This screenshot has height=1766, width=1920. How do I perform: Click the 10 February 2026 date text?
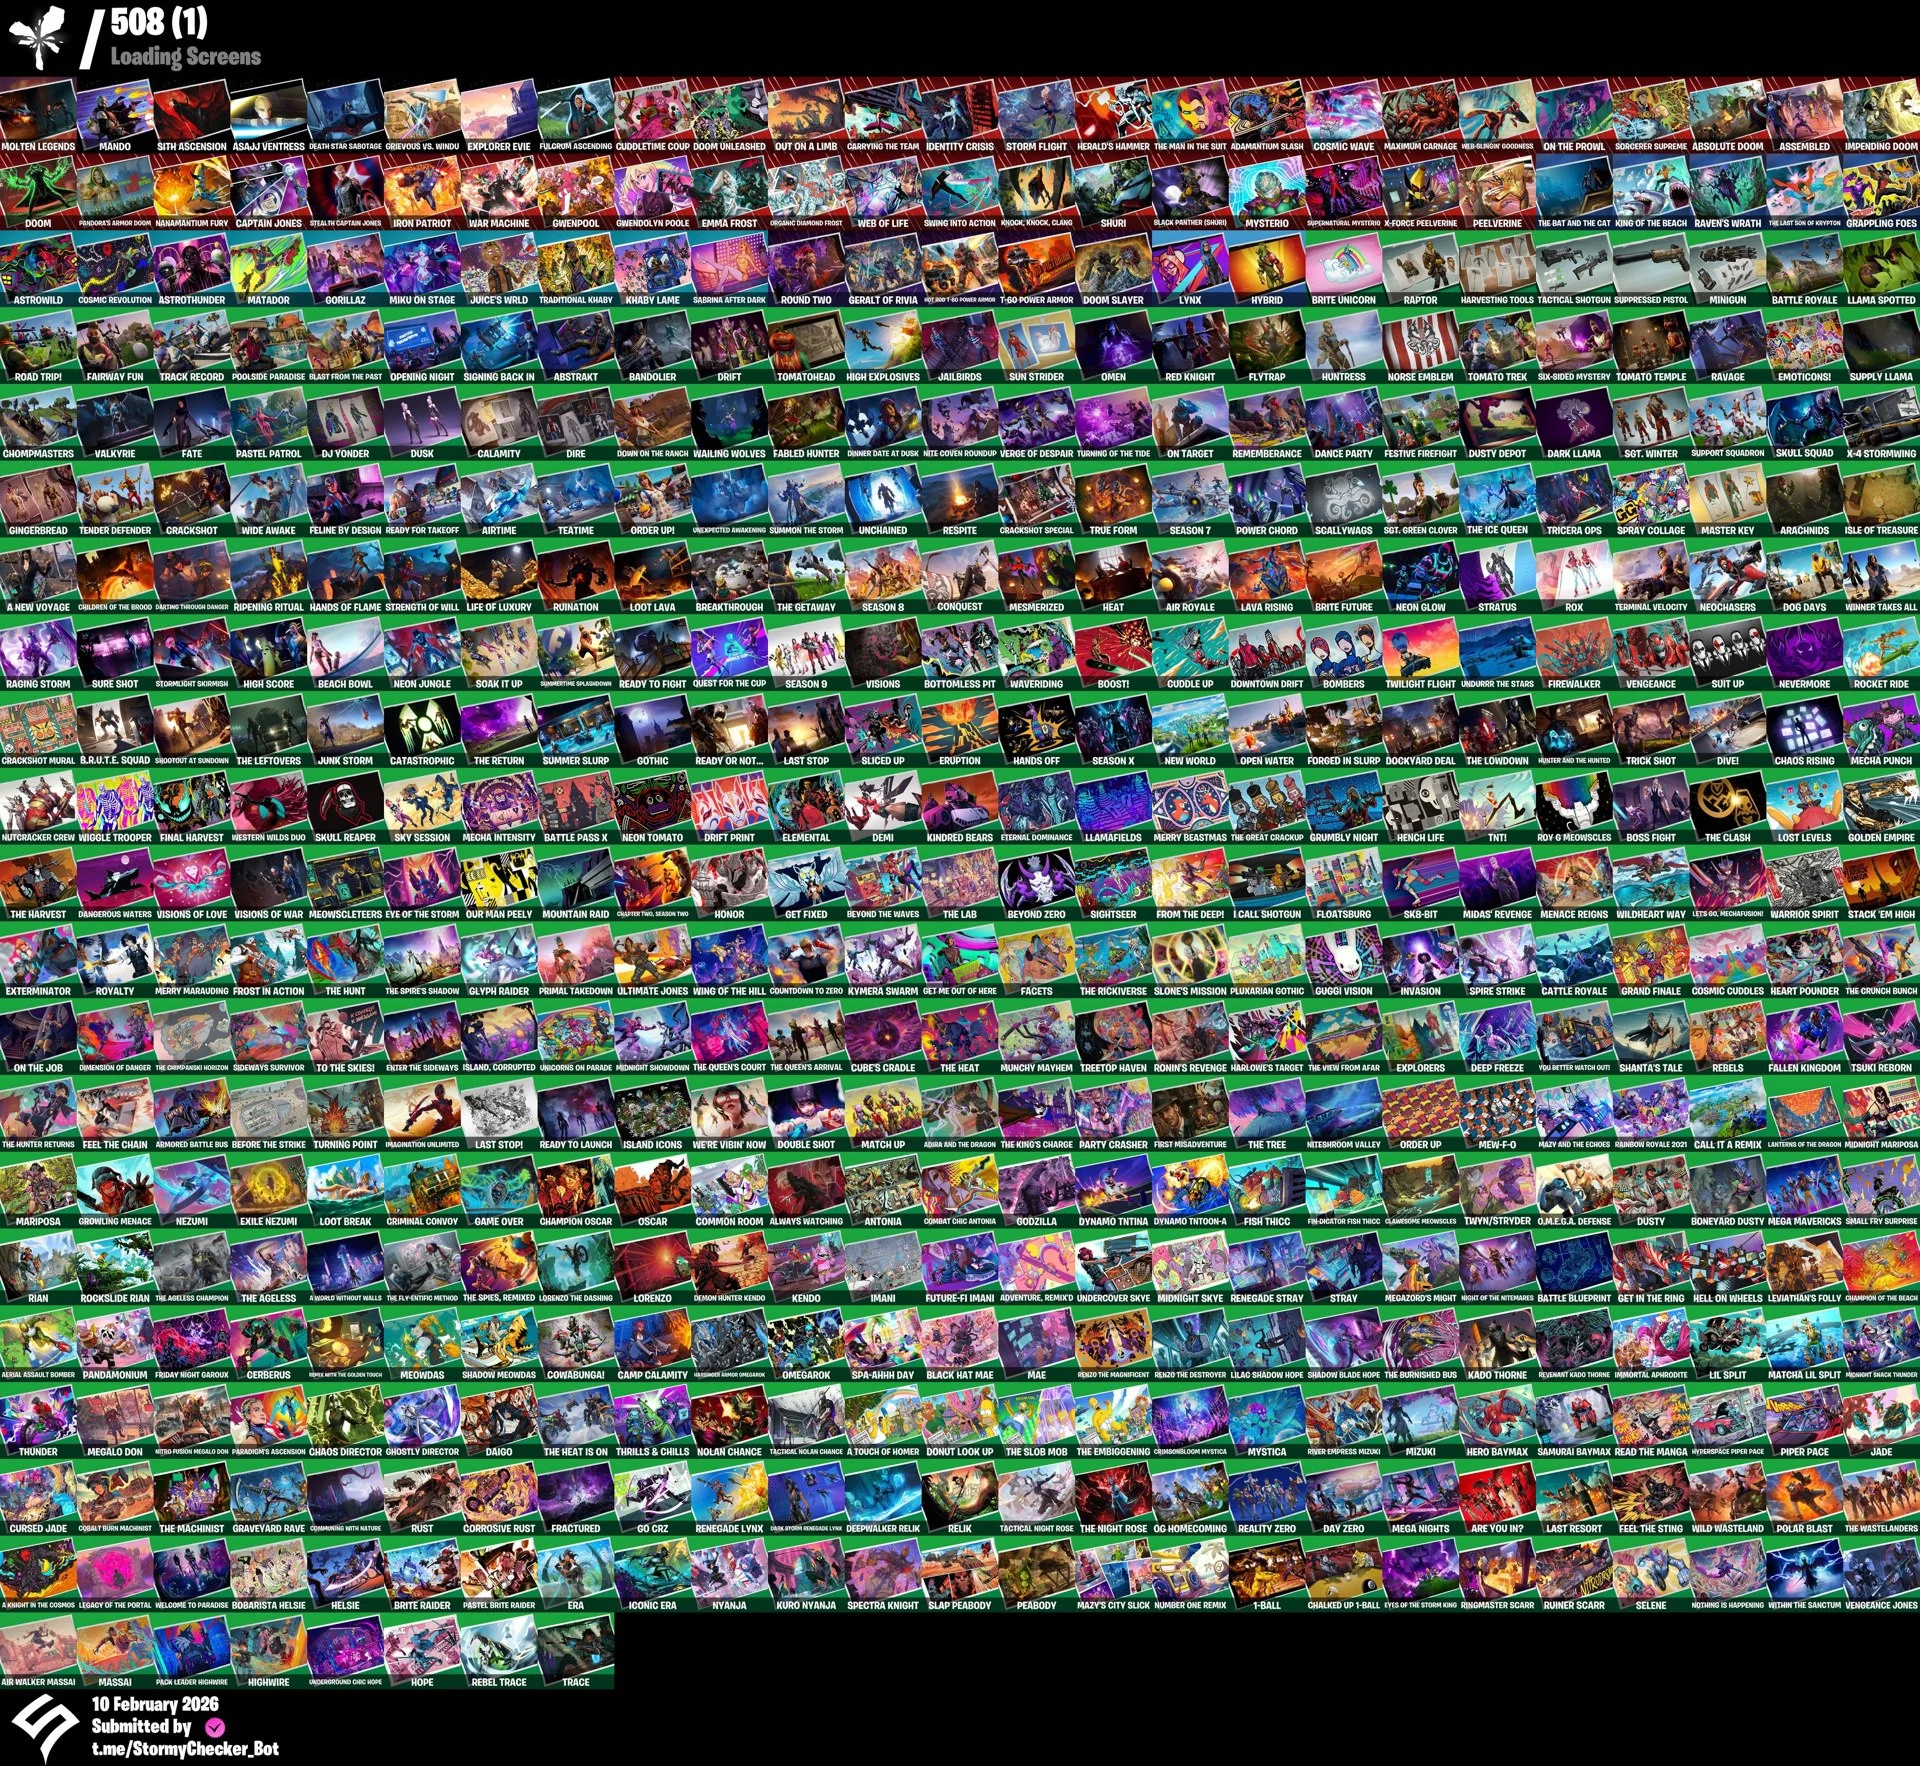[x=155, y=1704]
